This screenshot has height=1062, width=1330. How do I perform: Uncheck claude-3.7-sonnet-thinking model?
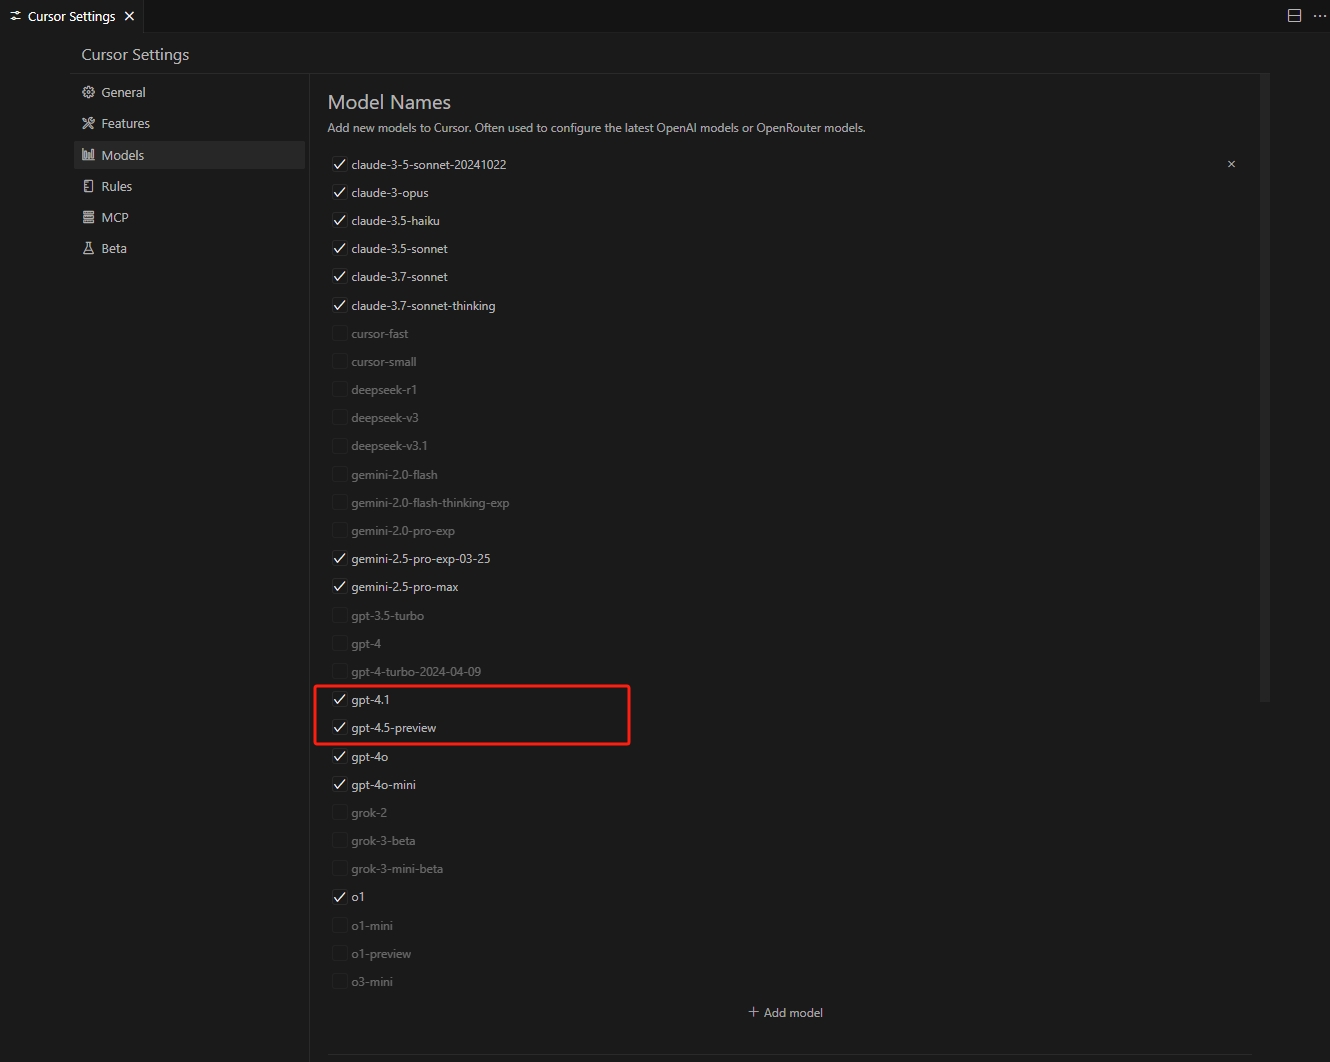coord(339,305)
